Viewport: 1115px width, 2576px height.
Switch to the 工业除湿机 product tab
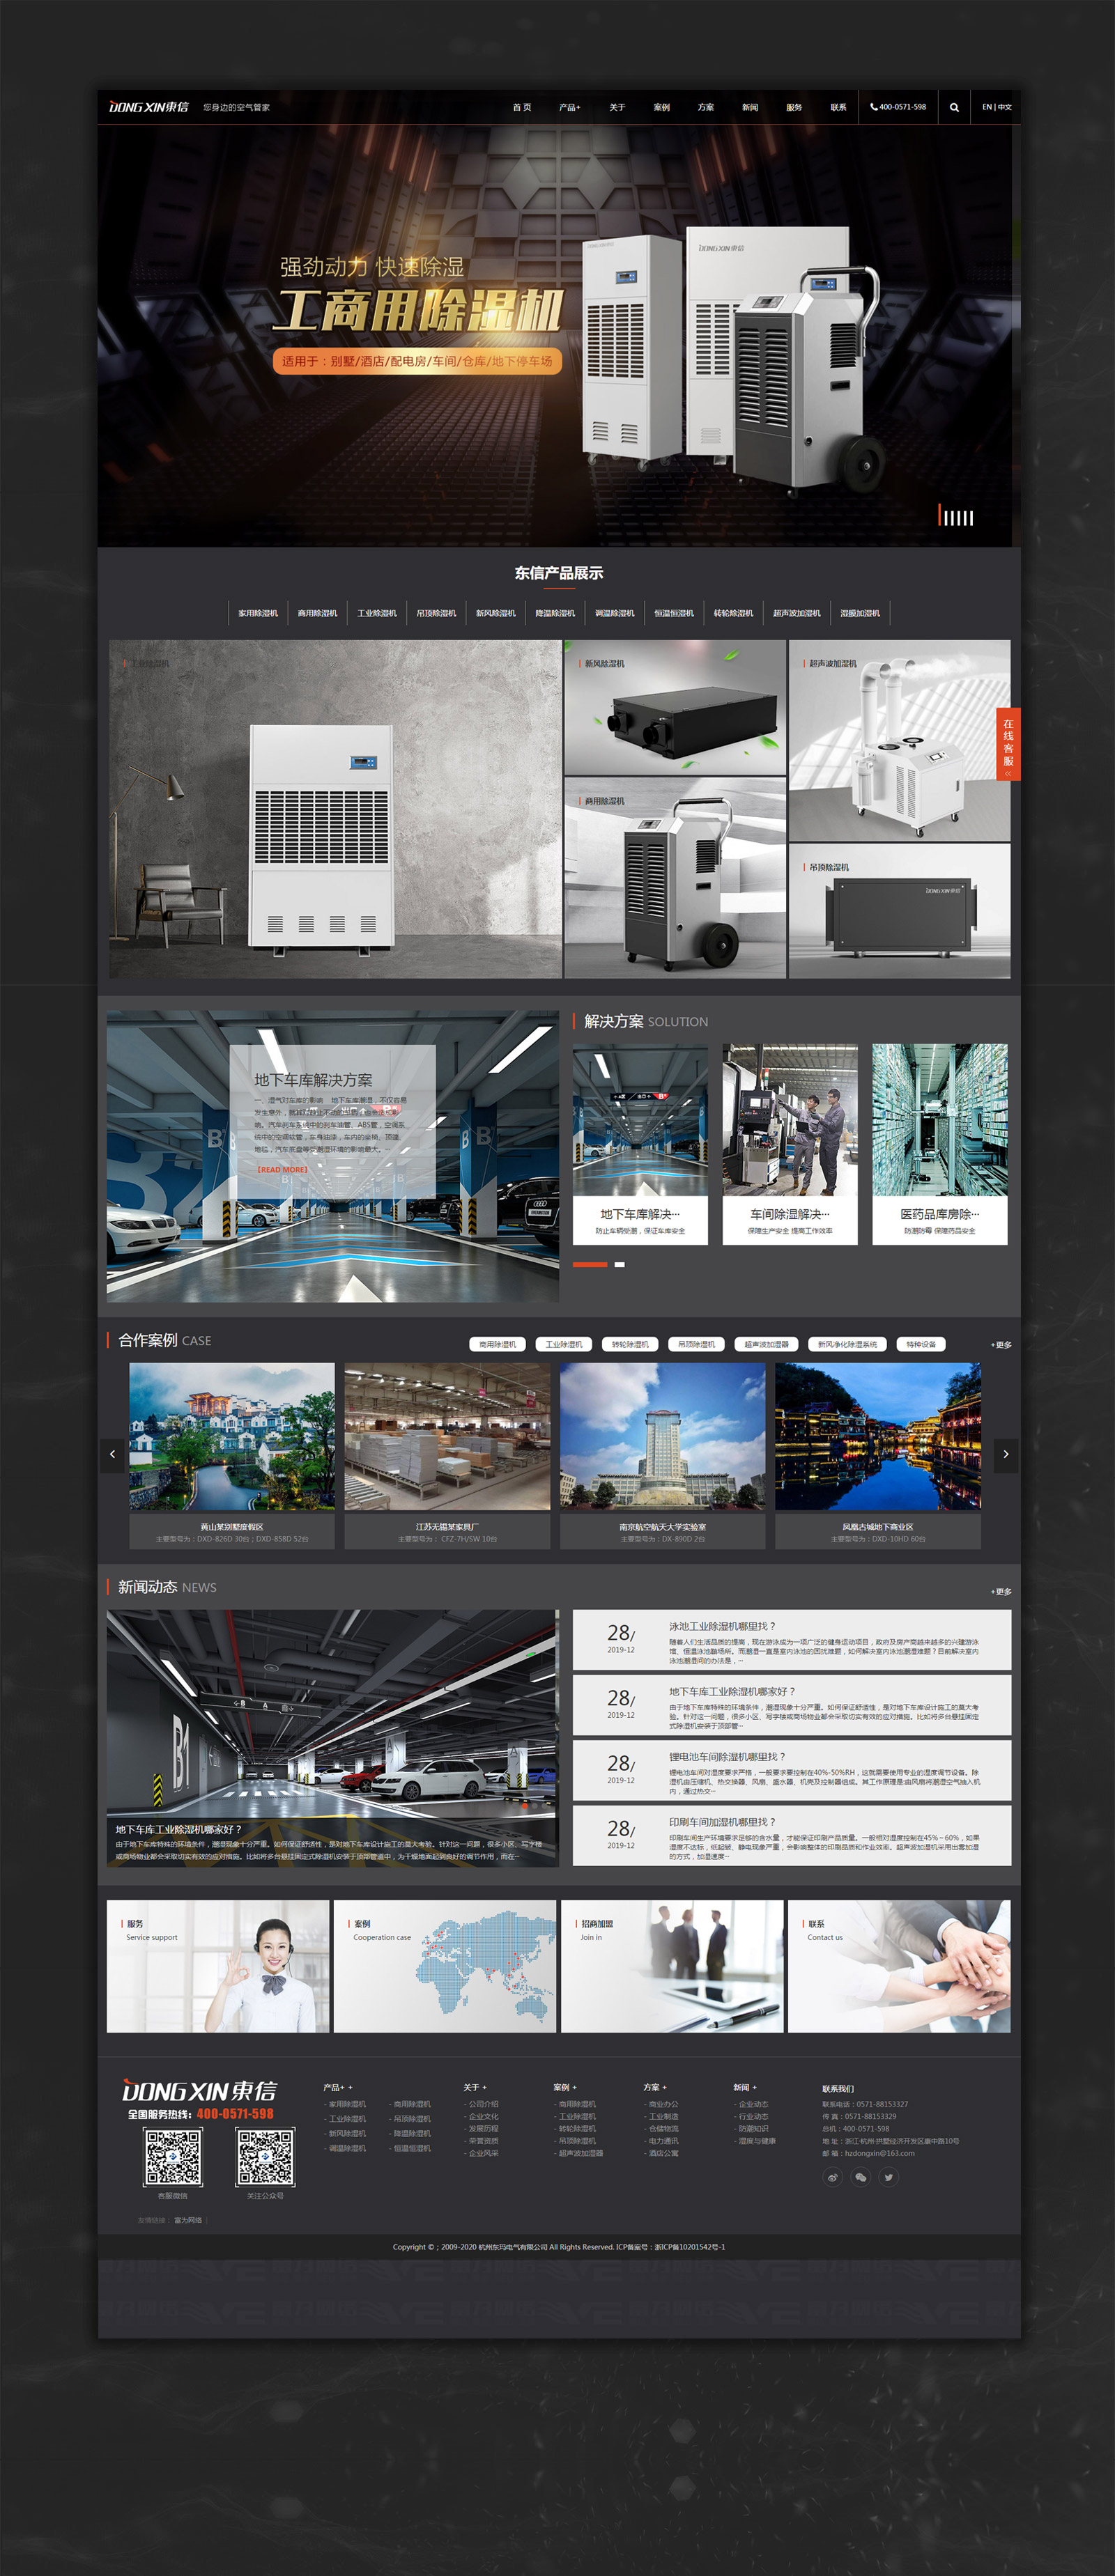pyautogui.click(x=377, y=613)
